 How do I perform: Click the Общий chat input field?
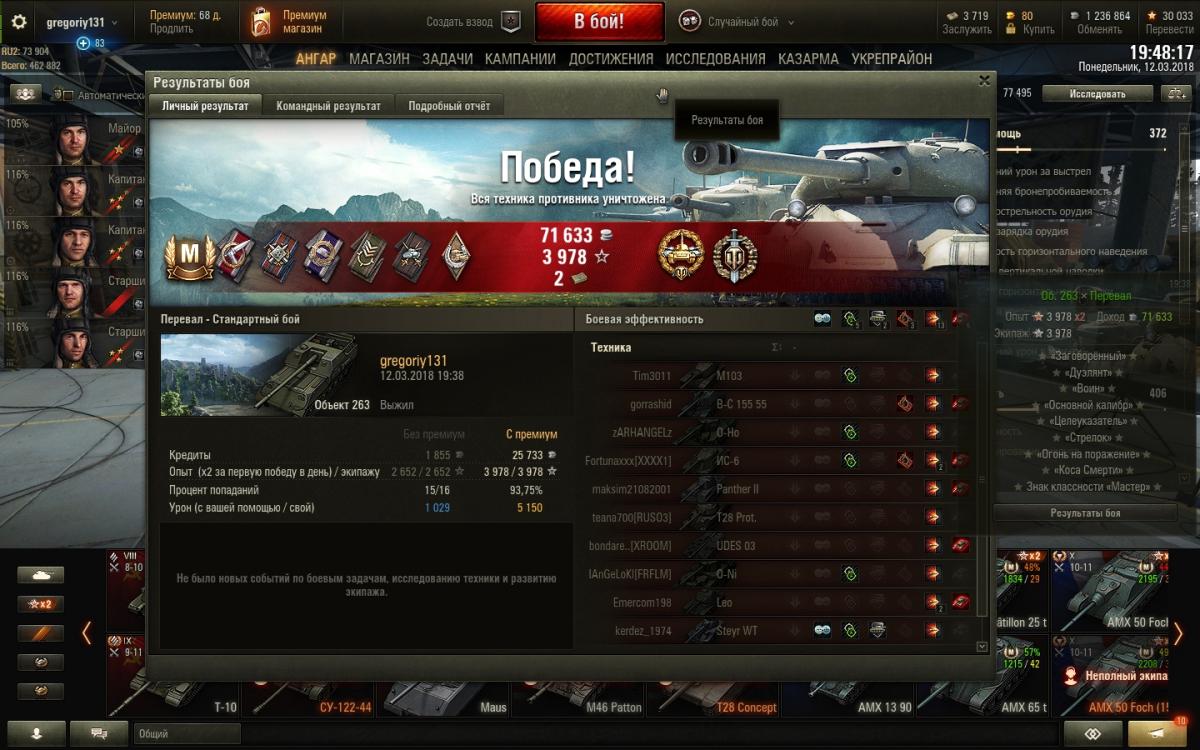187,733
